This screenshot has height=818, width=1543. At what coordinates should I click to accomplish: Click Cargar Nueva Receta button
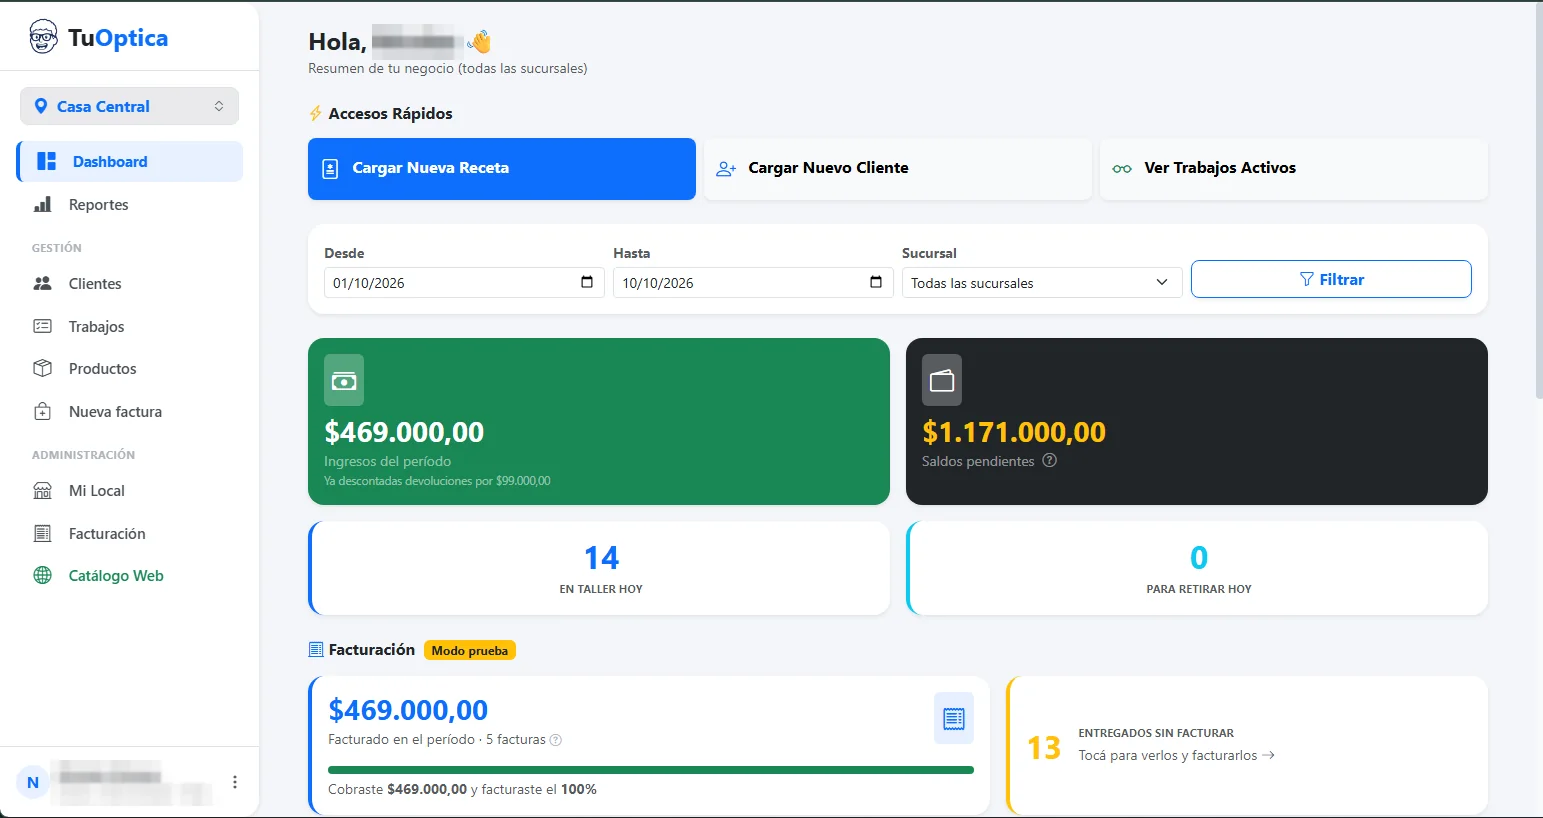[502, 169]
